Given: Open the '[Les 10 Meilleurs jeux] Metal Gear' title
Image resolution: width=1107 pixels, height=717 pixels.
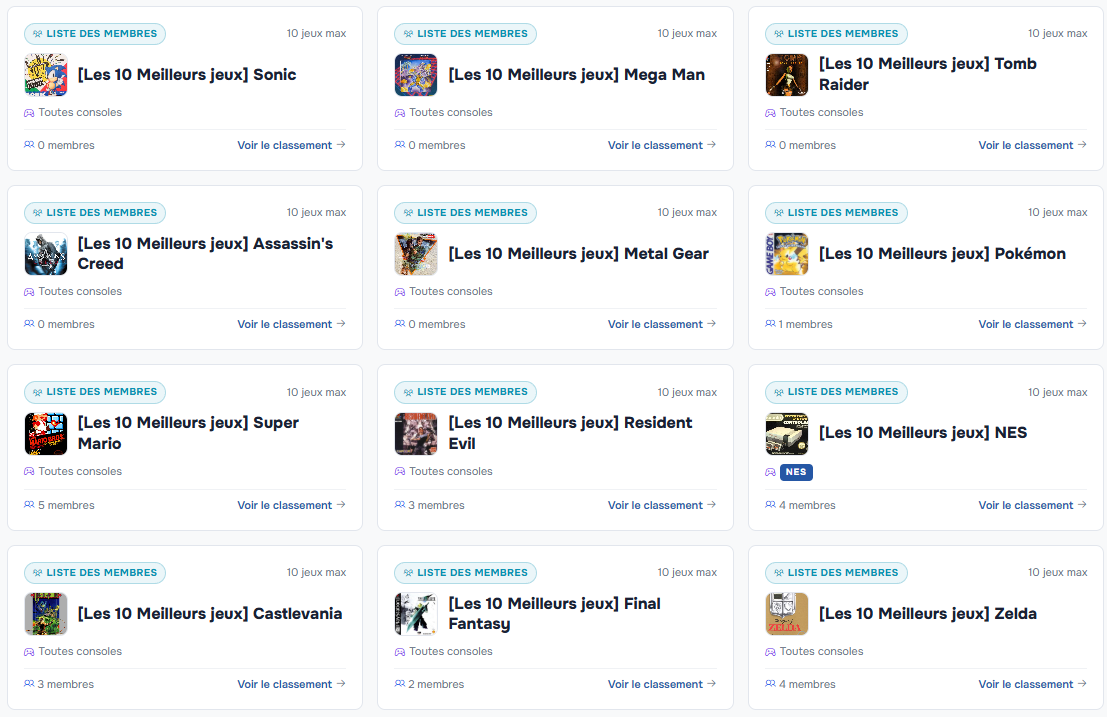Looking at the screenshot, I should [x=578, y=254].
